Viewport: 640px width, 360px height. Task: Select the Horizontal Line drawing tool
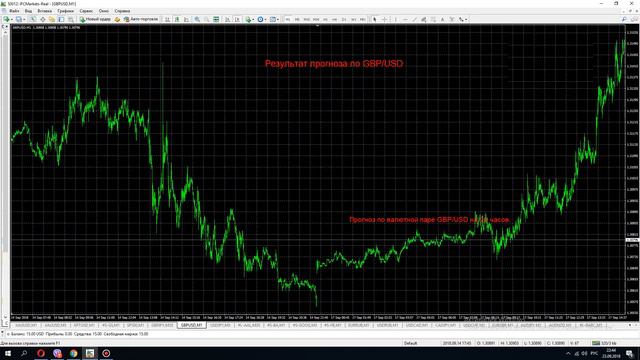coord(405,19)
